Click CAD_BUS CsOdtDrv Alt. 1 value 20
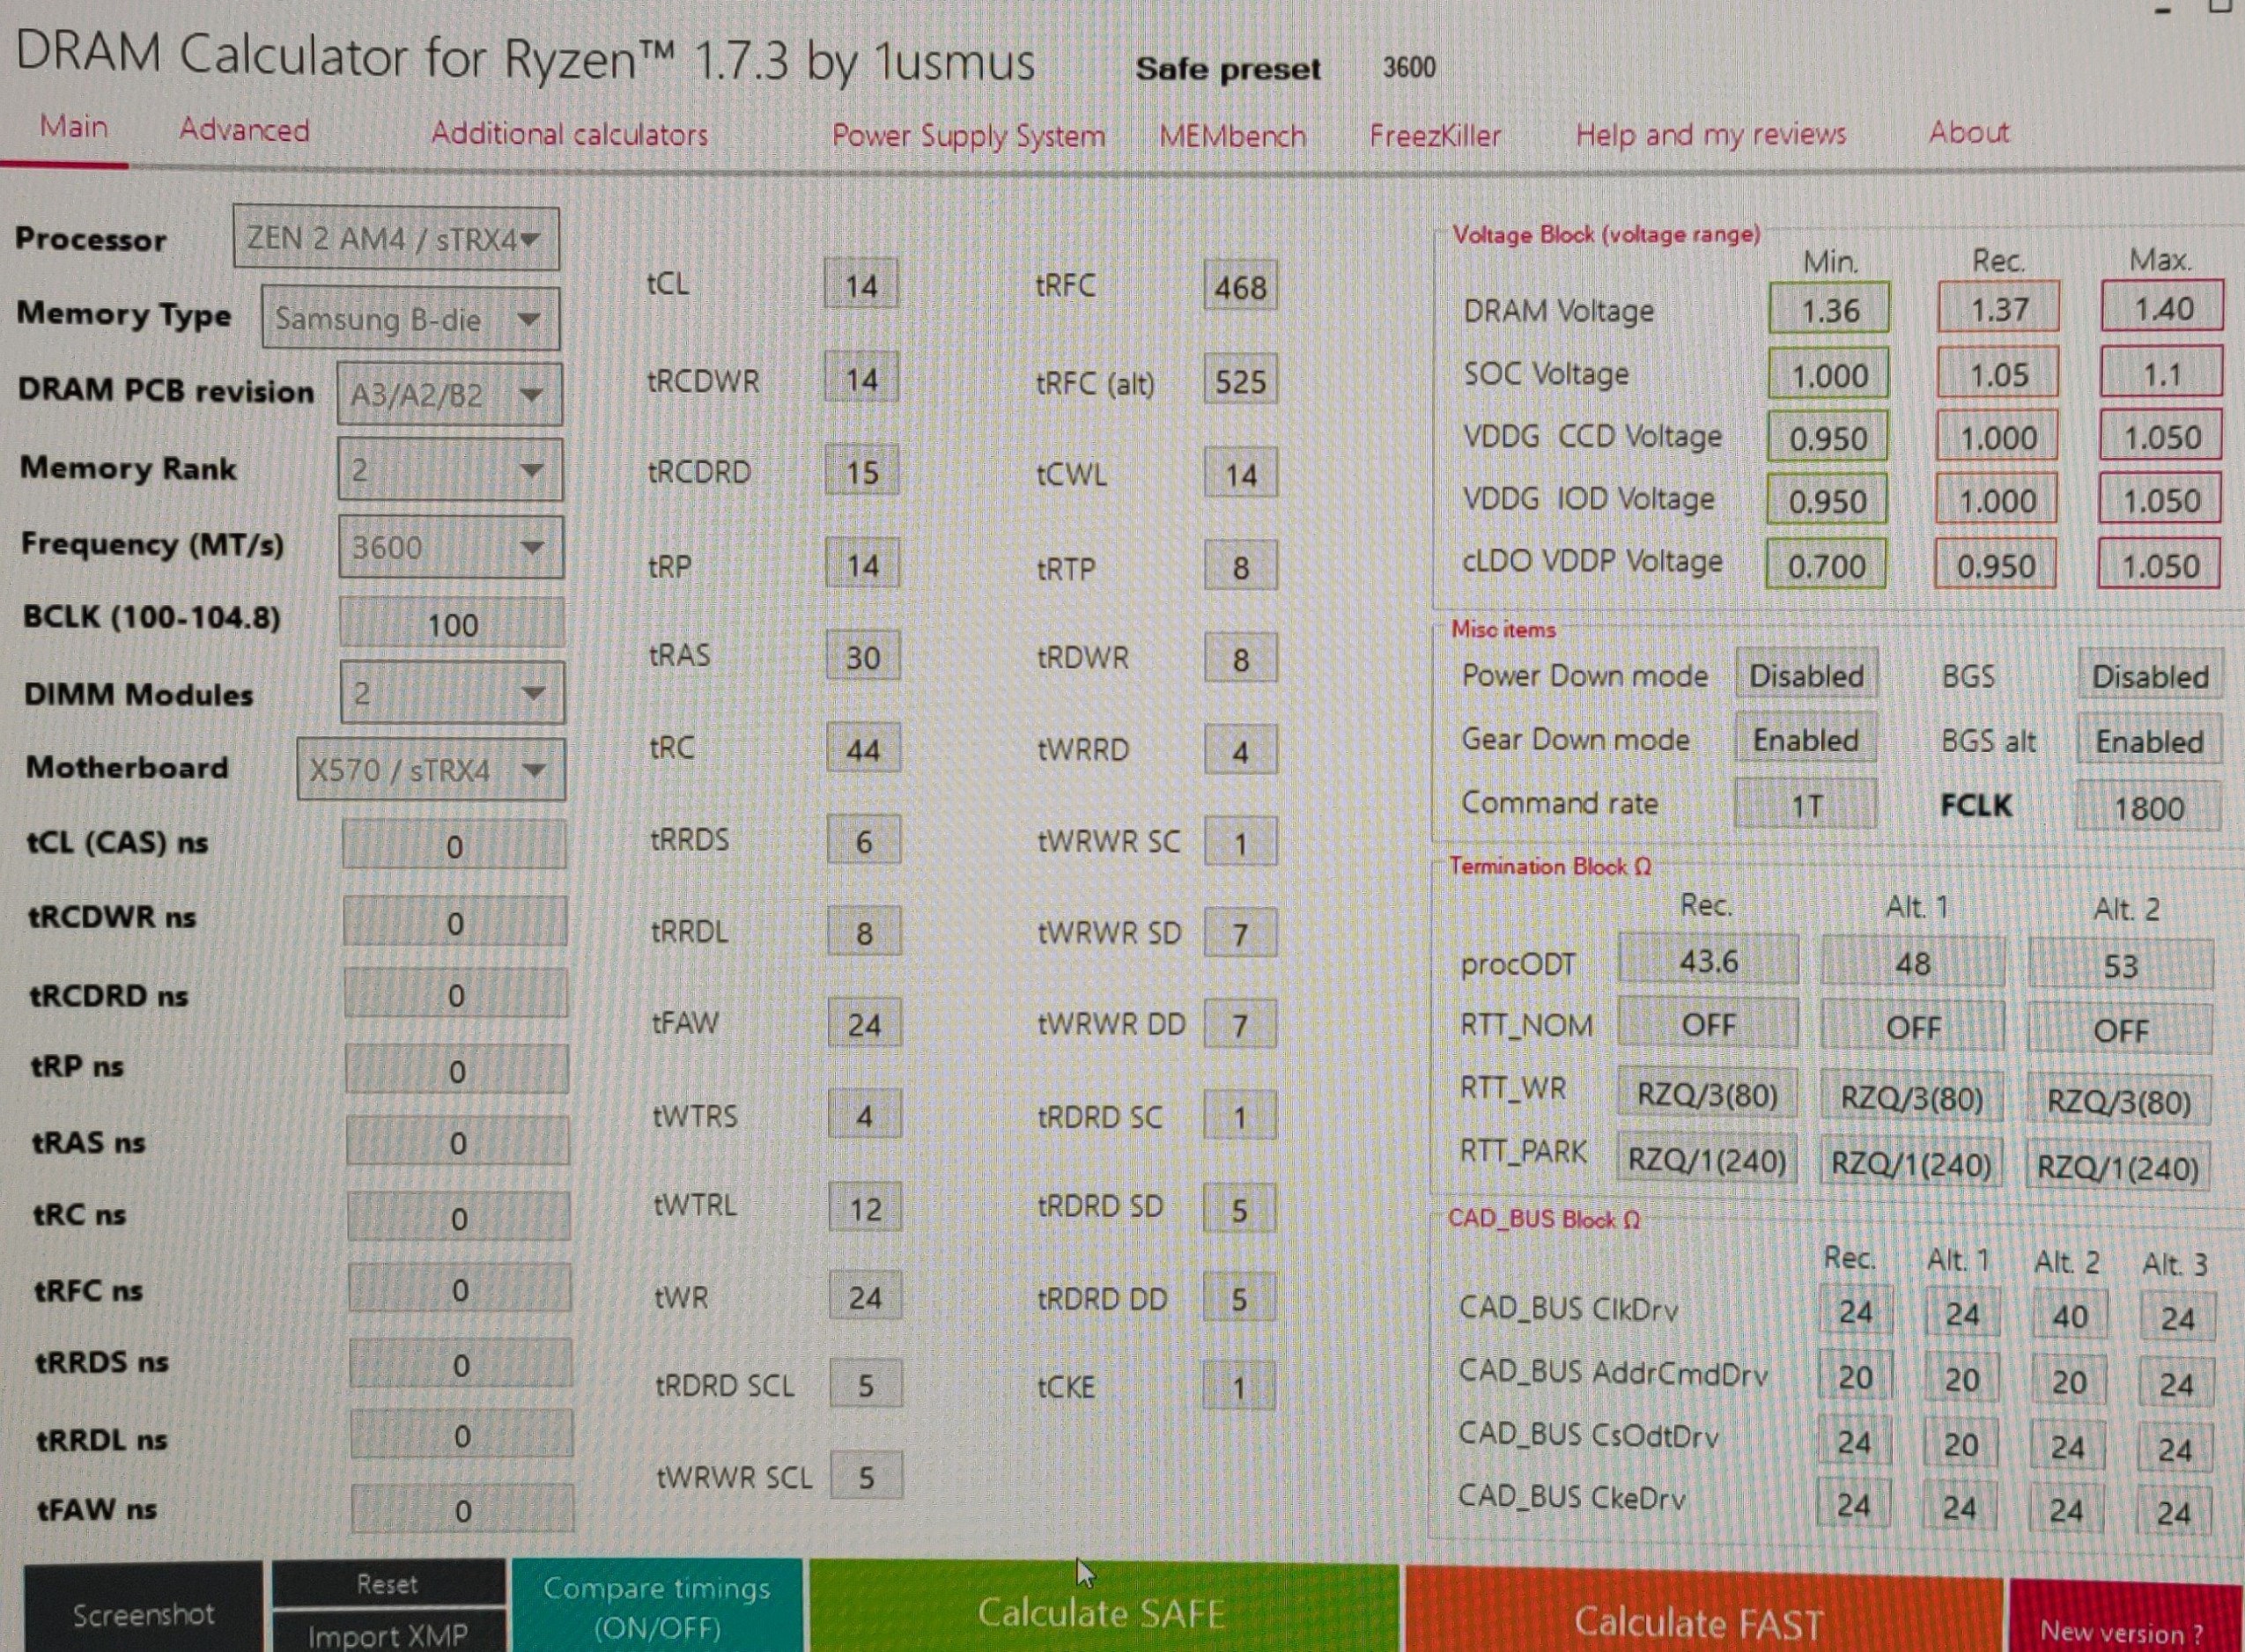Image resolution: width=2245 pixels, height=1652 pixels. (1961, 1442)
